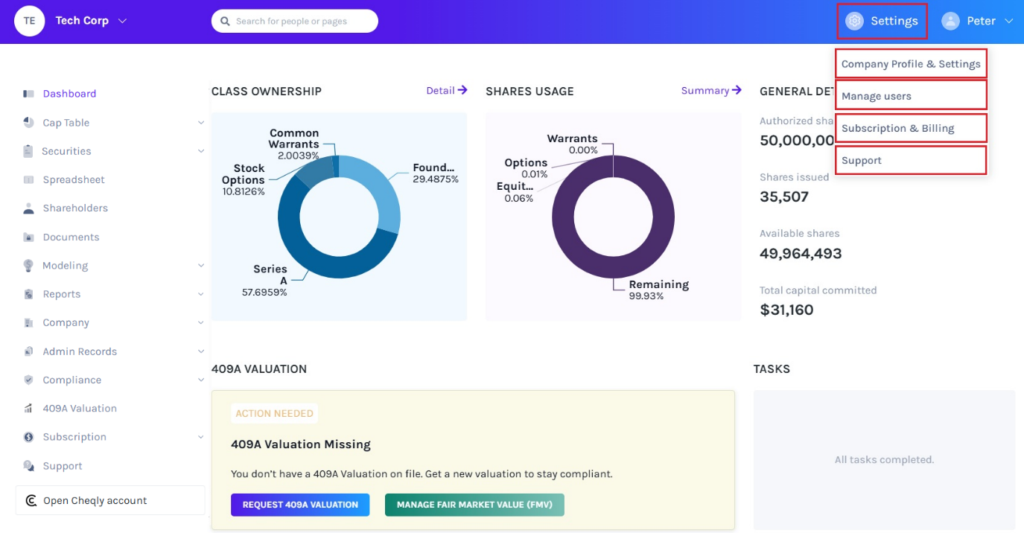Expand the Reports sidebar chevron
The height and width of the screenshot is (533, 1024).
201,295
